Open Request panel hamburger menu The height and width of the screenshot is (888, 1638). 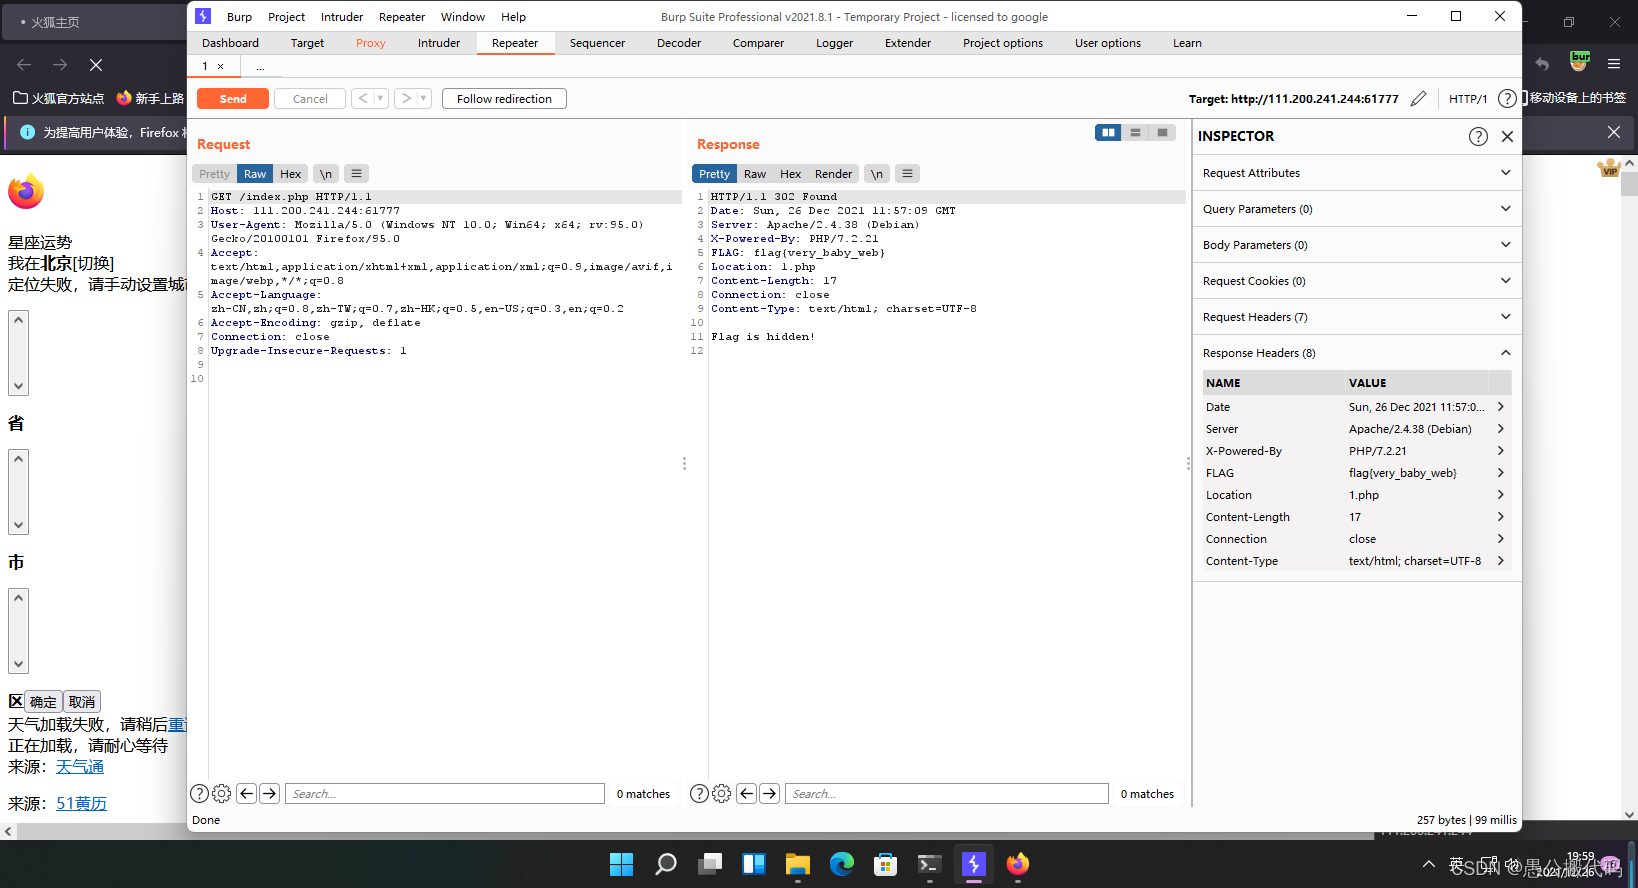[x=356, y=173]
